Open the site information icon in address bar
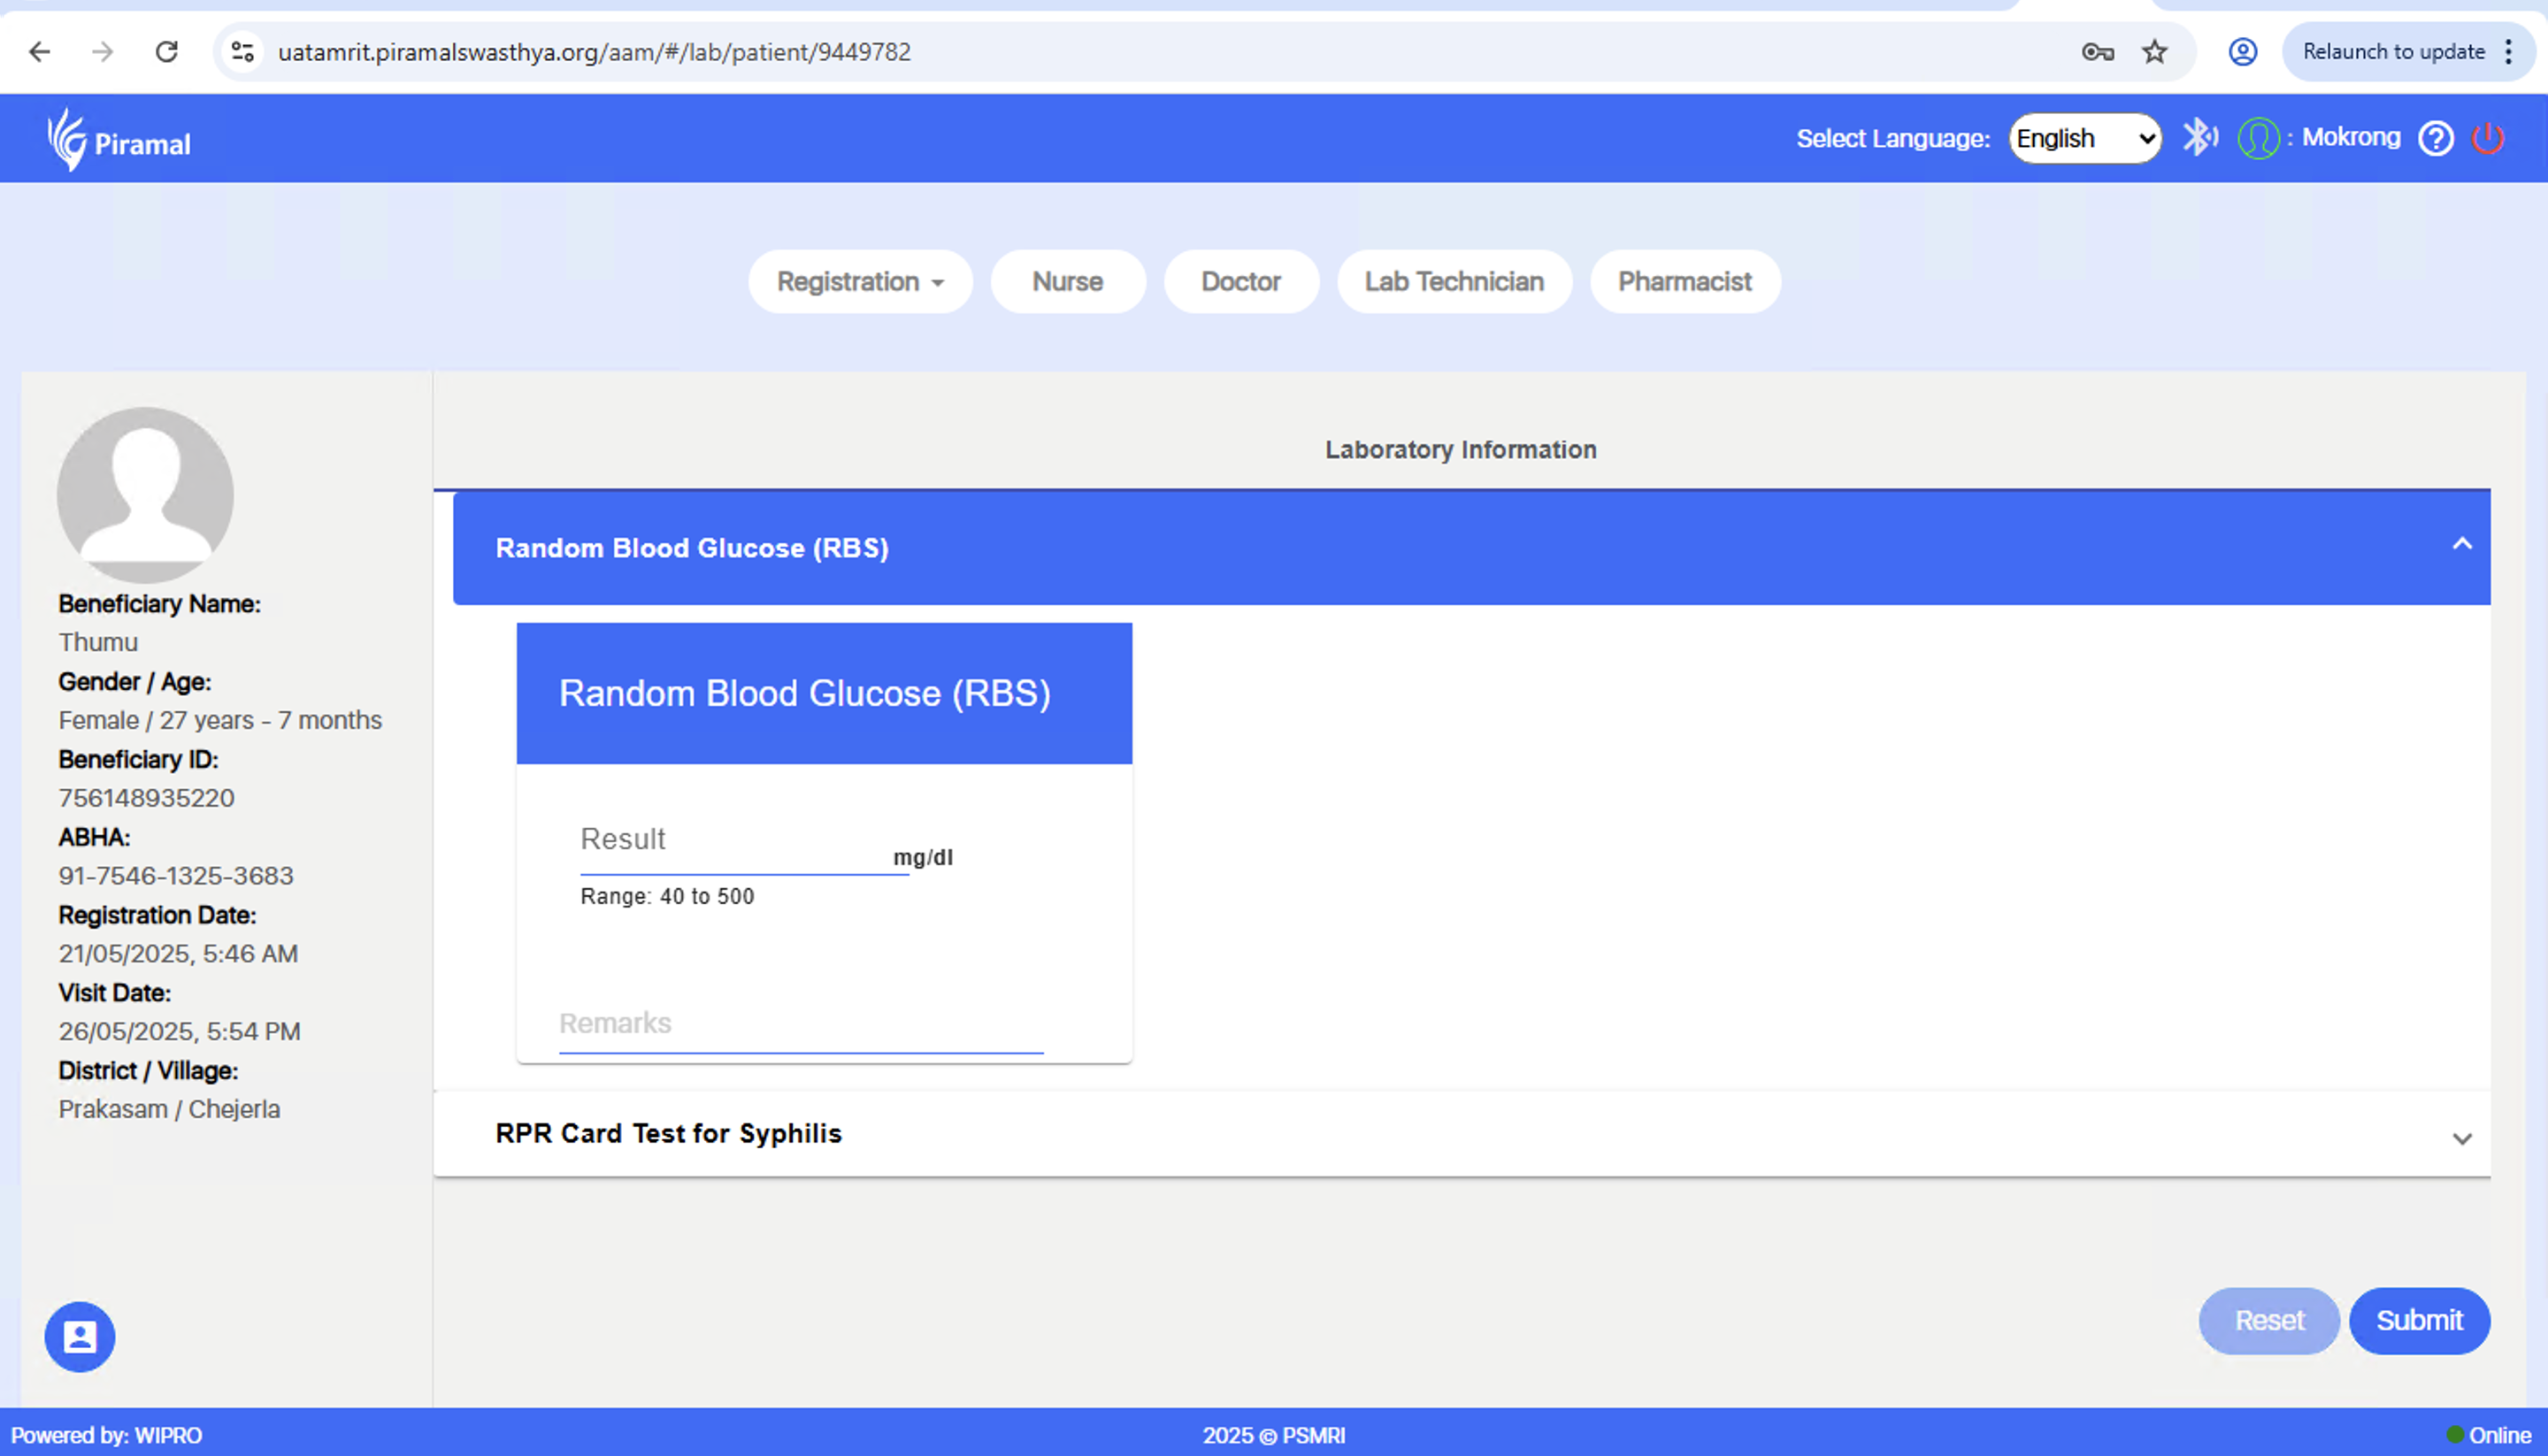The height and width of the screenshot is (1456, 2548). click(243, 51)
